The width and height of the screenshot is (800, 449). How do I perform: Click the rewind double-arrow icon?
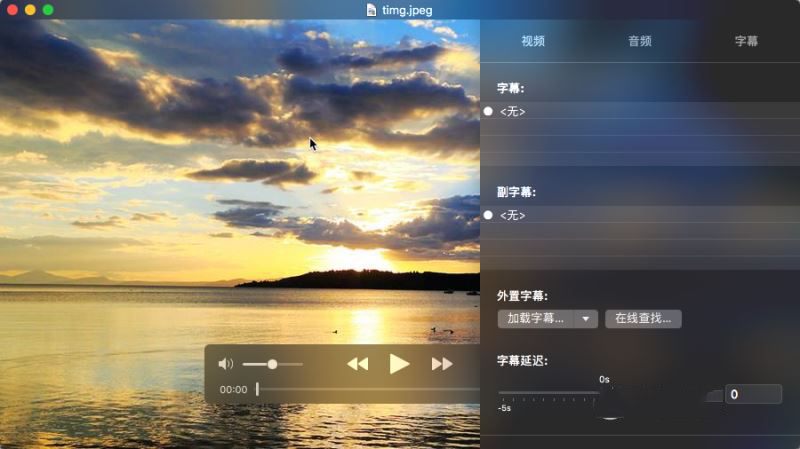click(x=357, y=364)
